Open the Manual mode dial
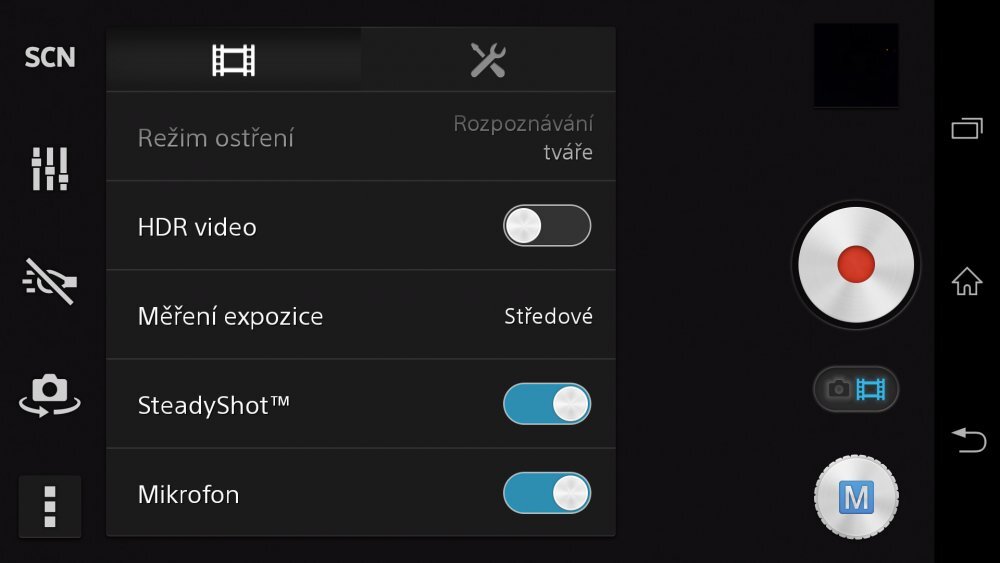The height and width of the screenshot is (563, 1000). (856, 497)
